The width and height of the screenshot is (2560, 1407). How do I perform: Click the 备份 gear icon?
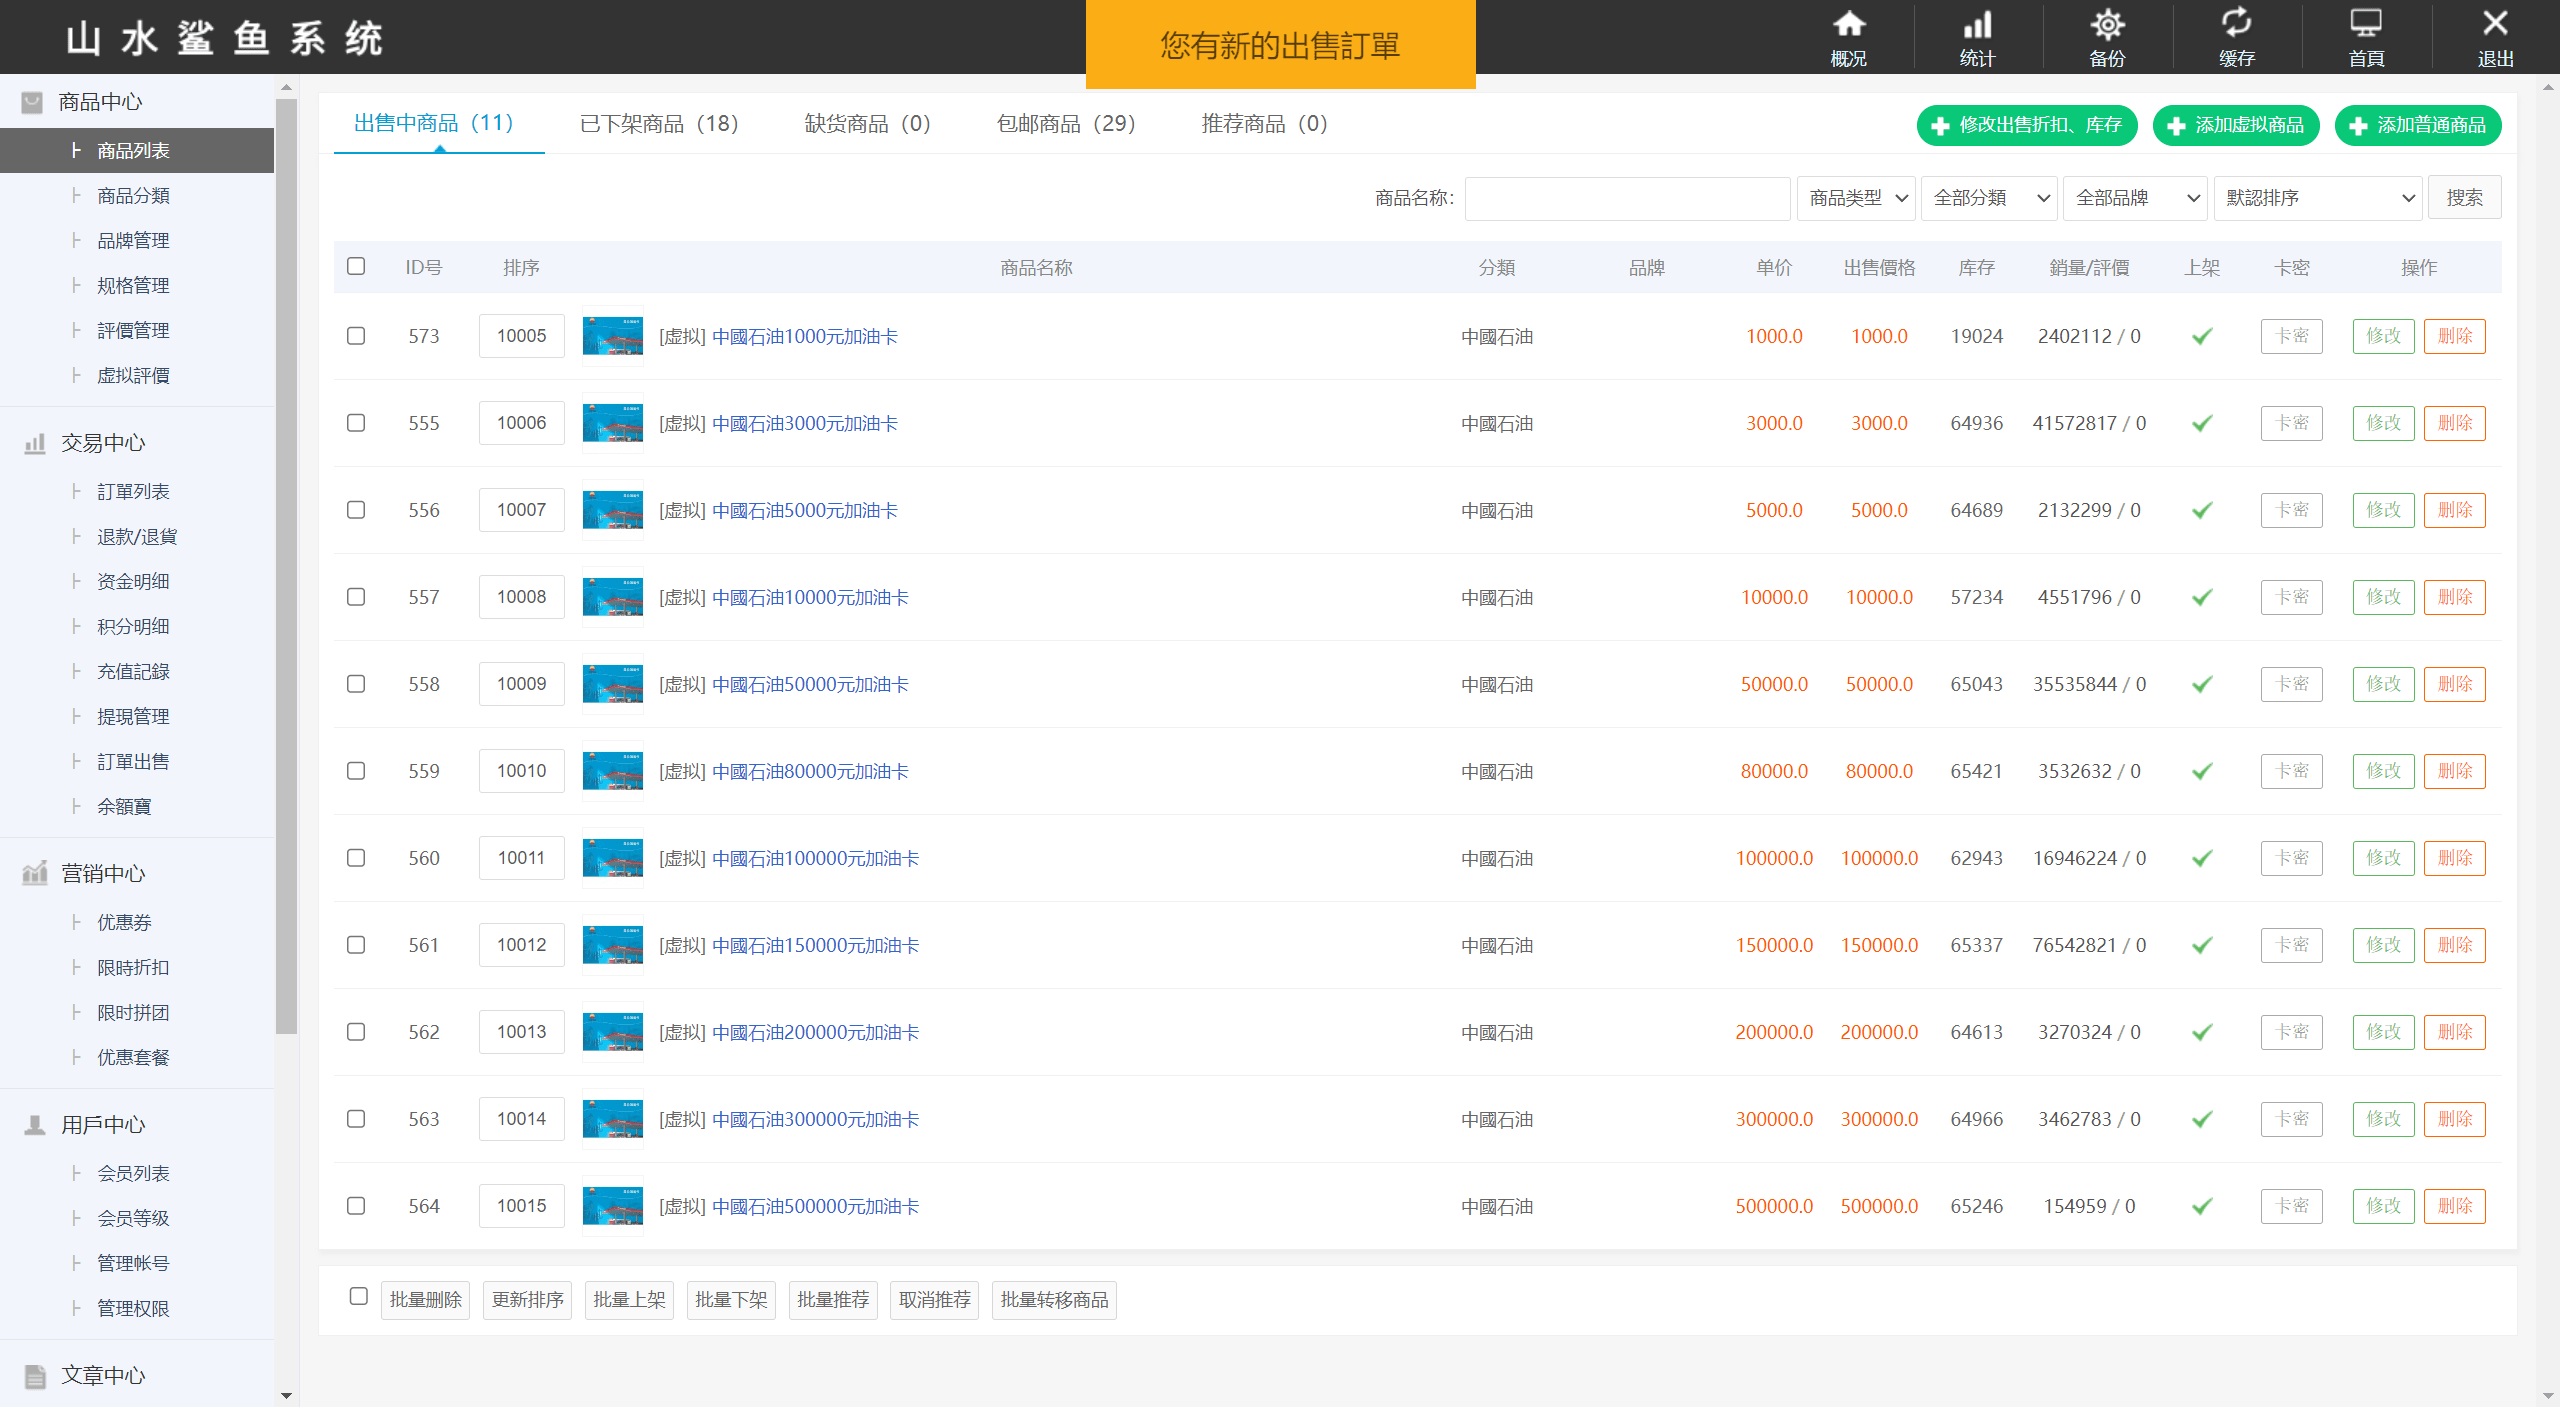tap(2107, 25)
